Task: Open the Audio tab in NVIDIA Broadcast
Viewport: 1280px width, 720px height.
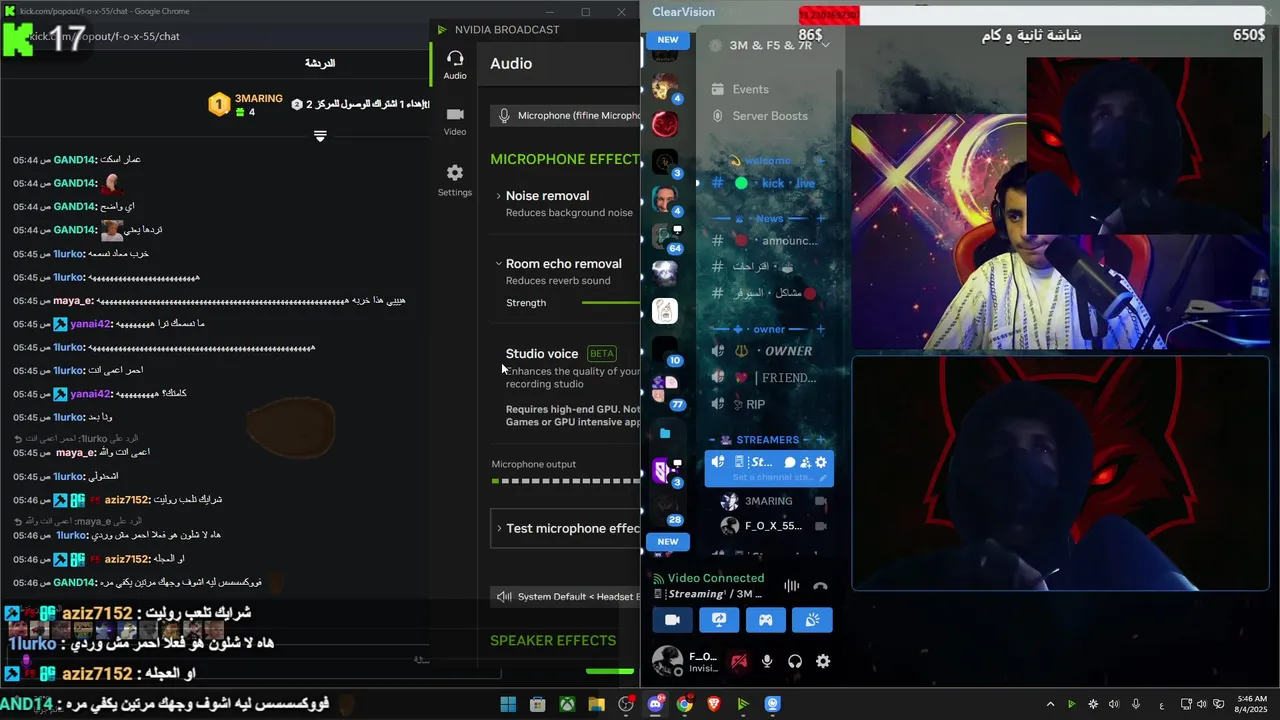Action: tap(455, 65)
